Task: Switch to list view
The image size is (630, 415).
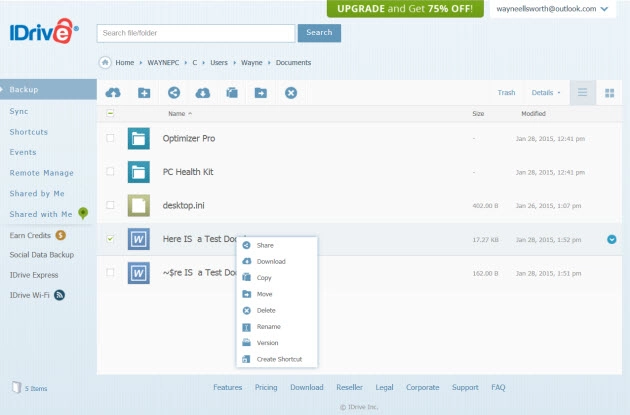Action: [x=582, y=93]
